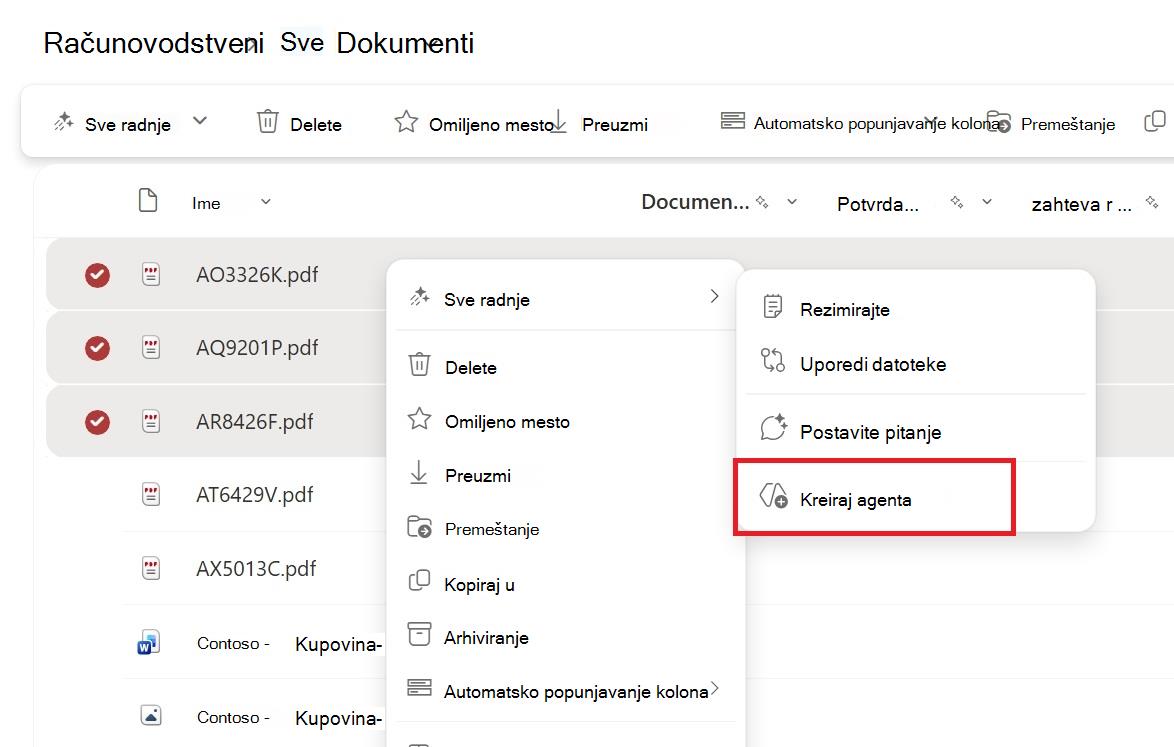
Task: Open file AX5013C.pdf
Action: click(256, 569)
